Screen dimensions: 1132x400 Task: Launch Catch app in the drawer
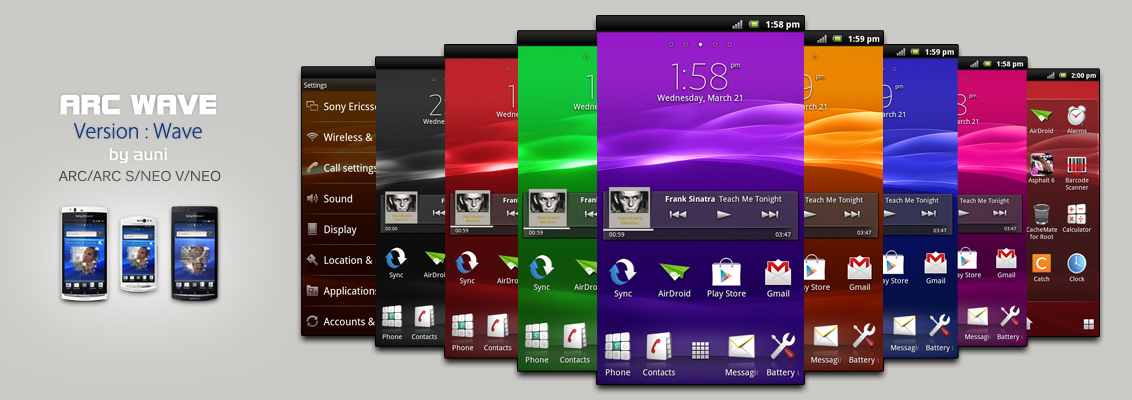pyautogui.click(x=1041, y=267)
